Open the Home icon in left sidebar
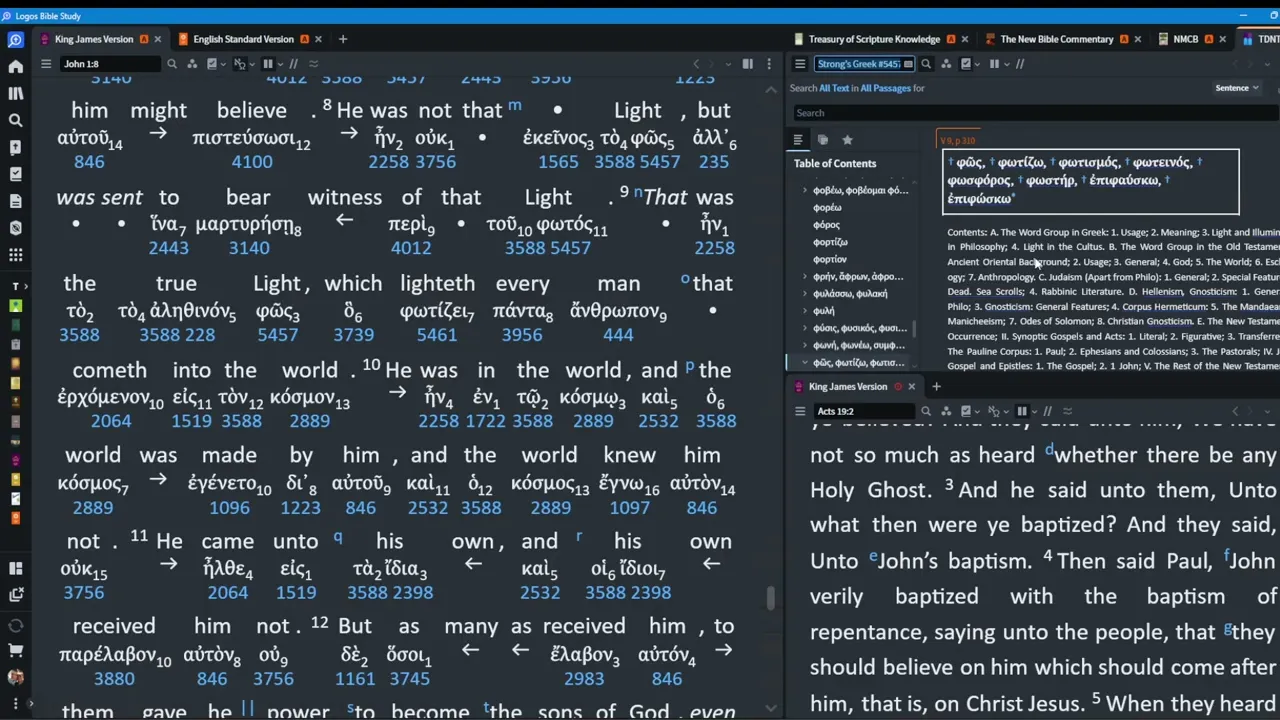This screenshot has width=1280, height=720. (15, 66)
